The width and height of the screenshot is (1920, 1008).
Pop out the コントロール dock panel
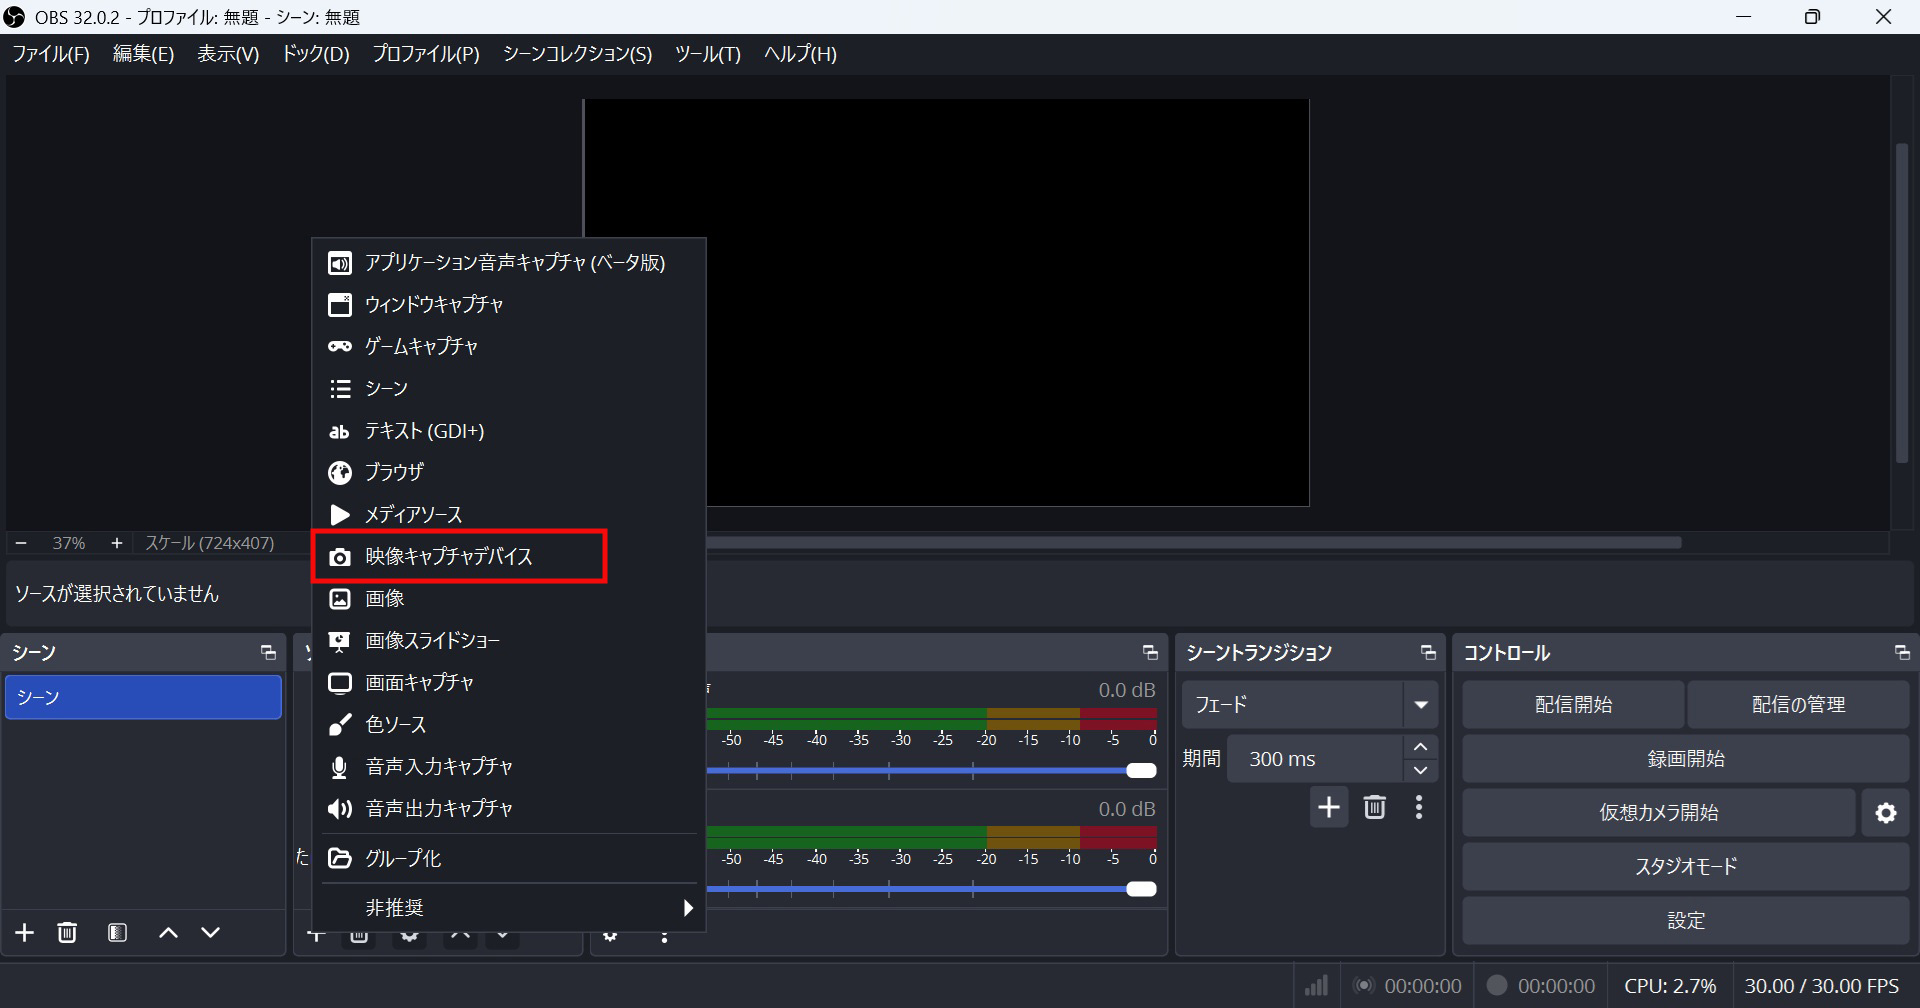coord(1901,653)
